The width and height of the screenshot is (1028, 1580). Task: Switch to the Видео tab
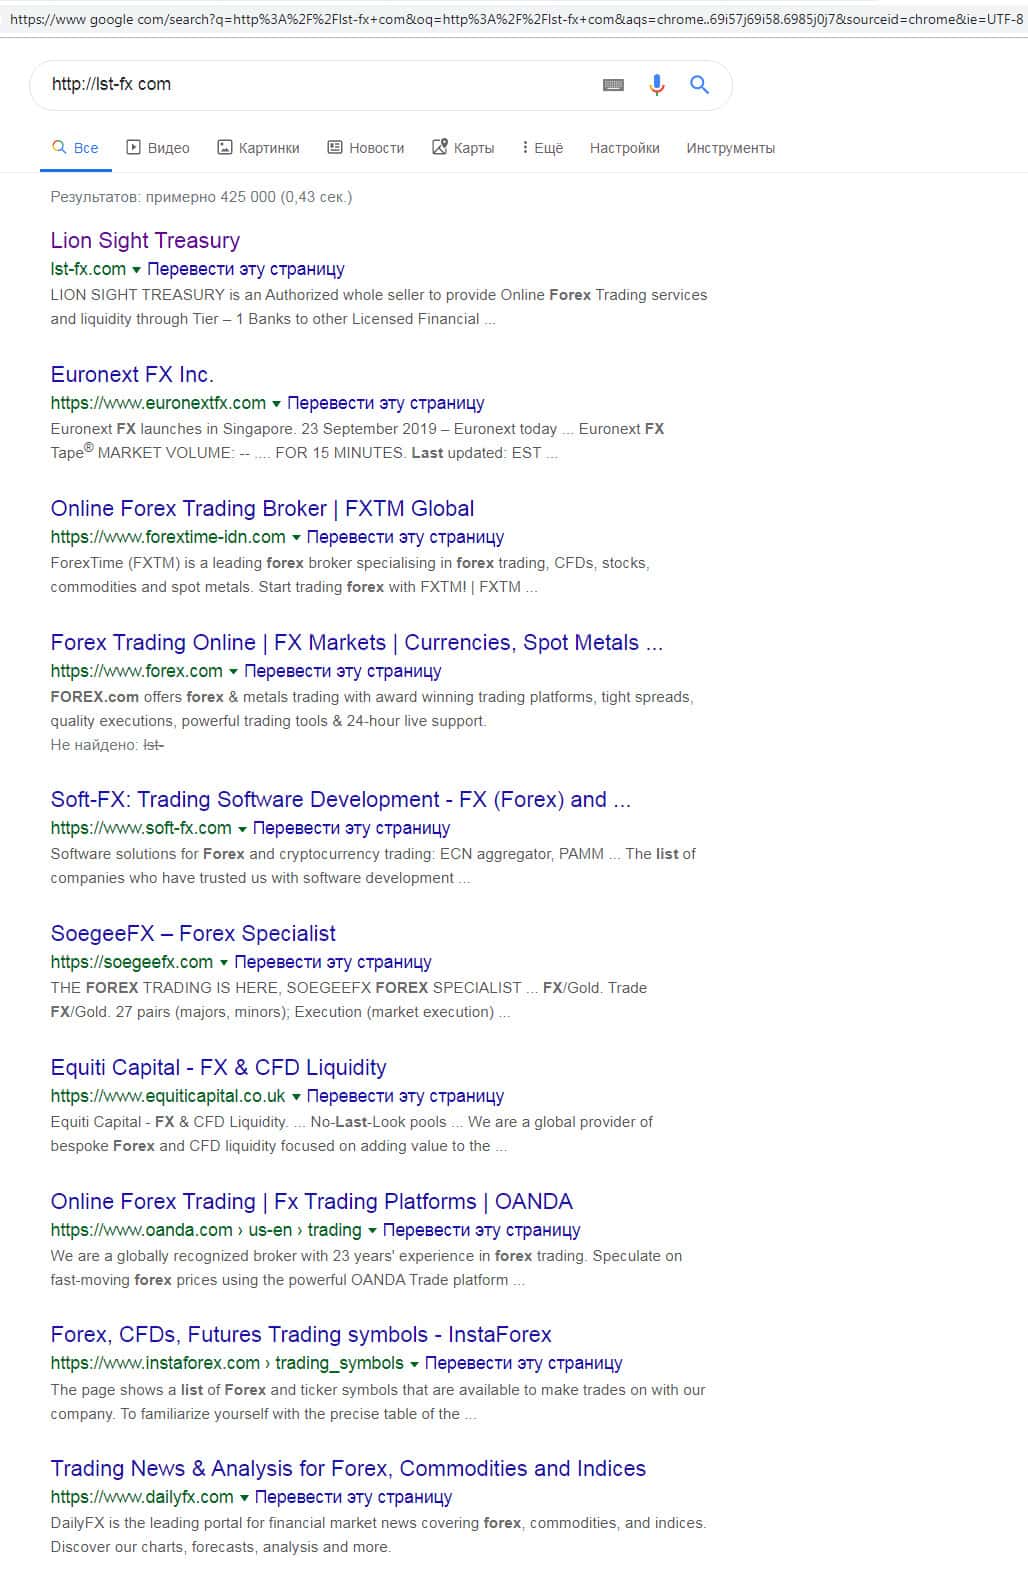click(x=158, y=148)
